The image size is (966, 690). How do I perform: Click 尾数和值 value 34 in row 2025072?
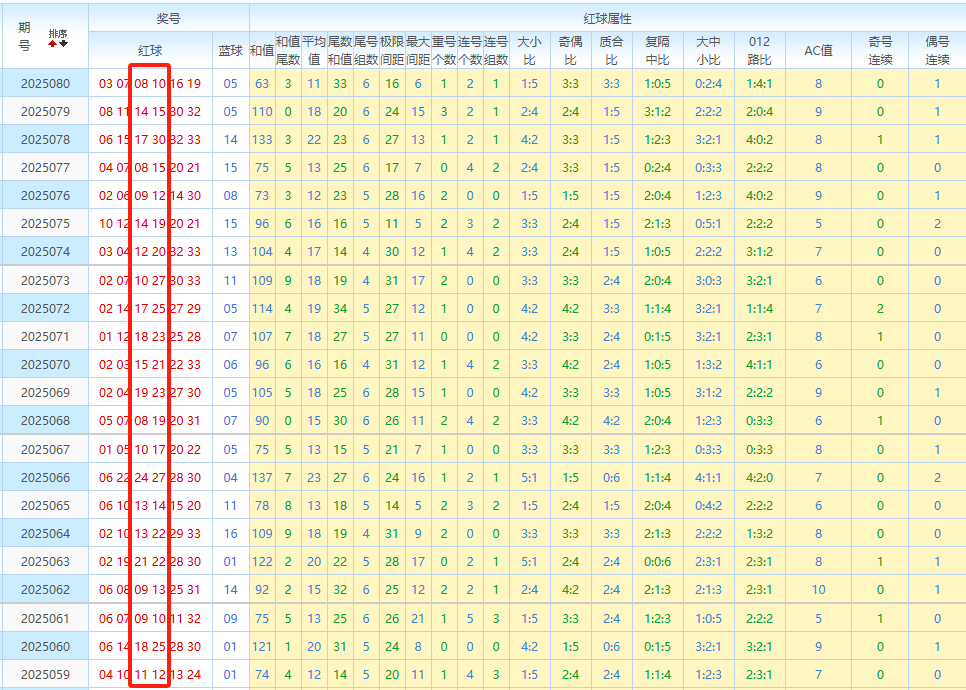click(x=339, y=309)
